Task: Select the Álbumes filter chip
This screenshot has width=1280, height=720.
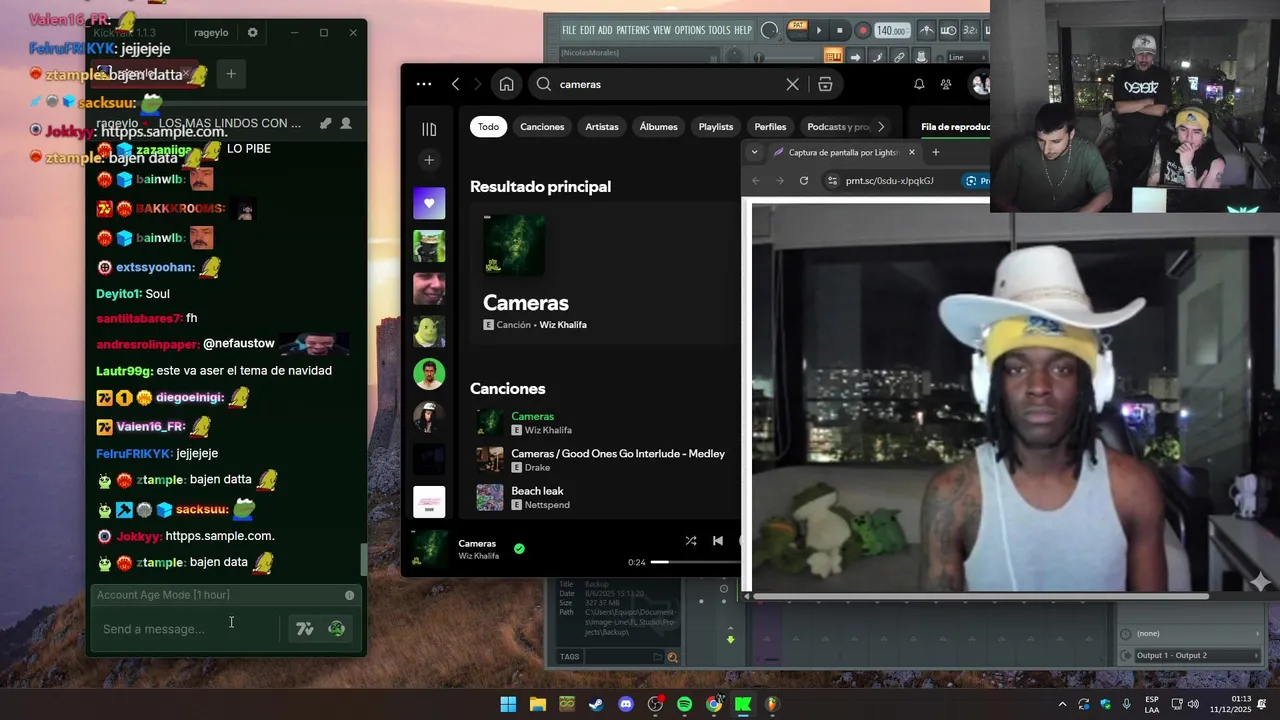Action: (x=658, y=127)
